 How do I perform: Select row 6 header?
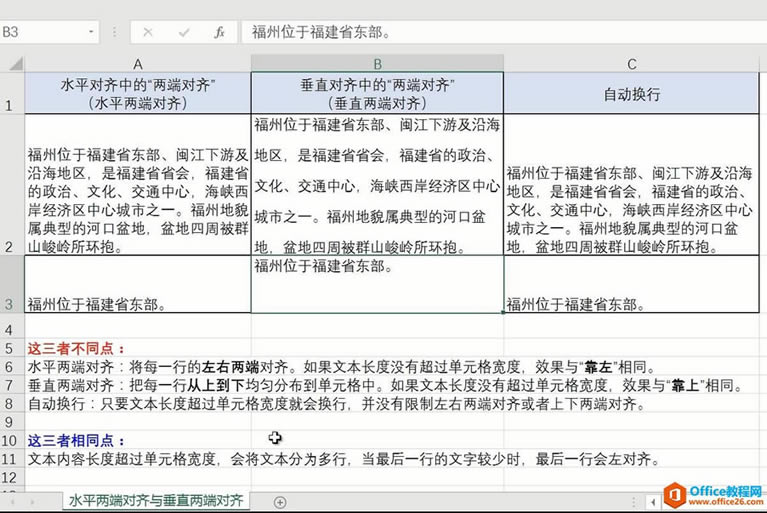[12, 367]
